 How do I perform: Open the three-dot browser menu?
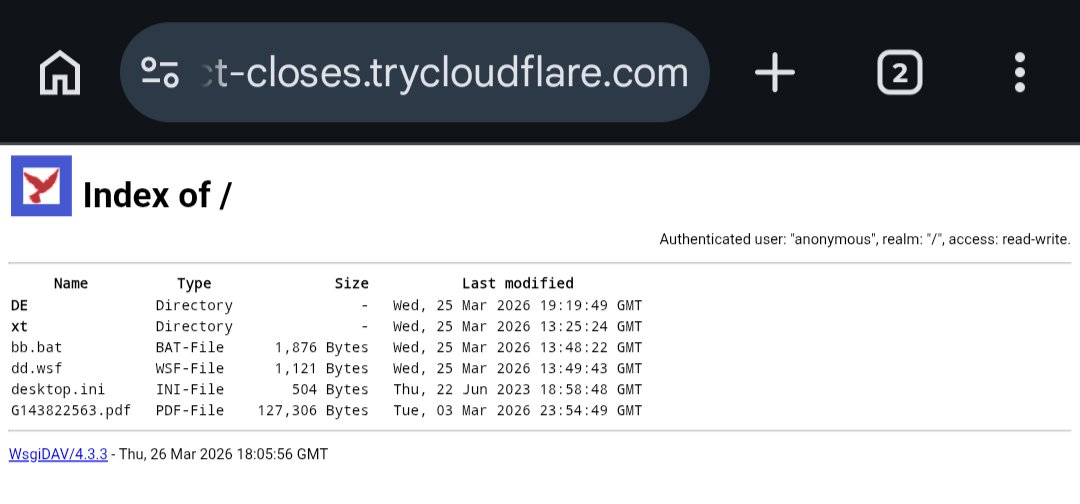click(x=1019, y=73)
